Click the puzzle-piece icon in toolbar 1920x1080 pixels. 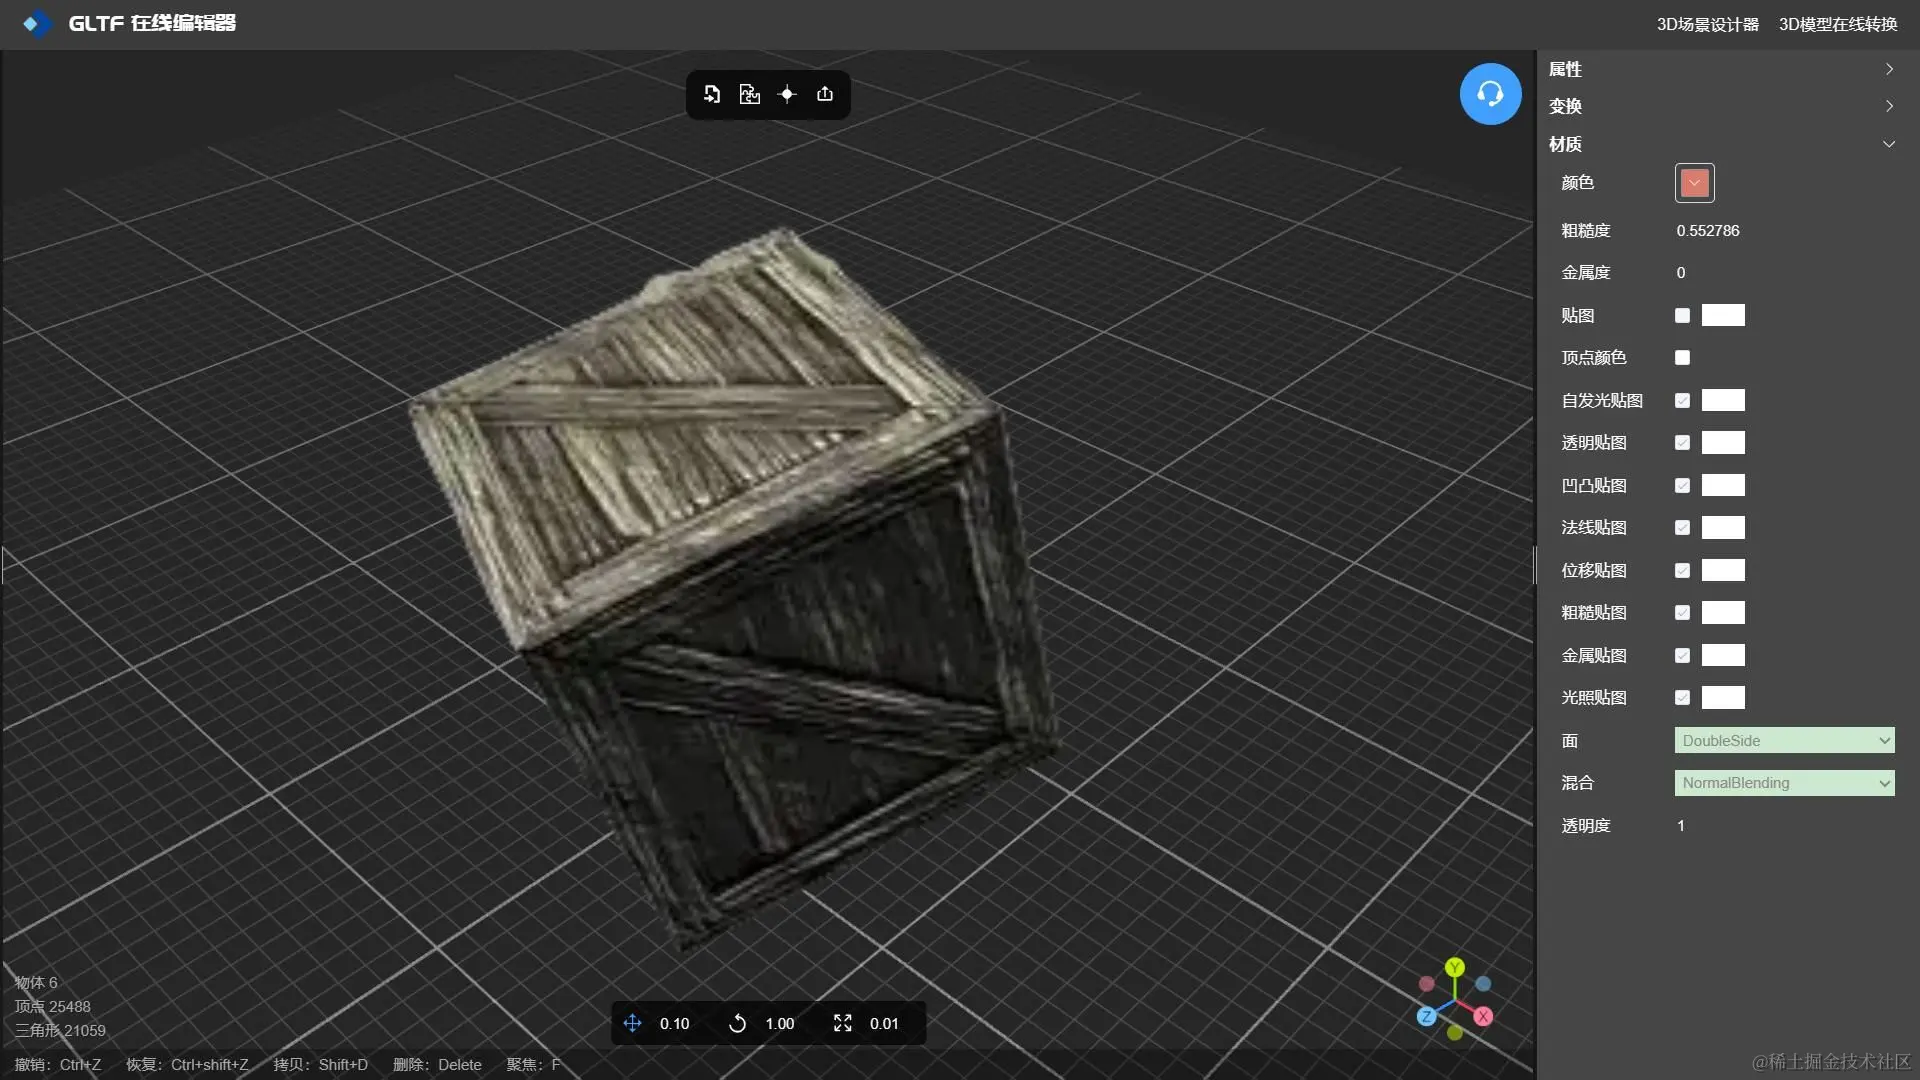point(749,94)
